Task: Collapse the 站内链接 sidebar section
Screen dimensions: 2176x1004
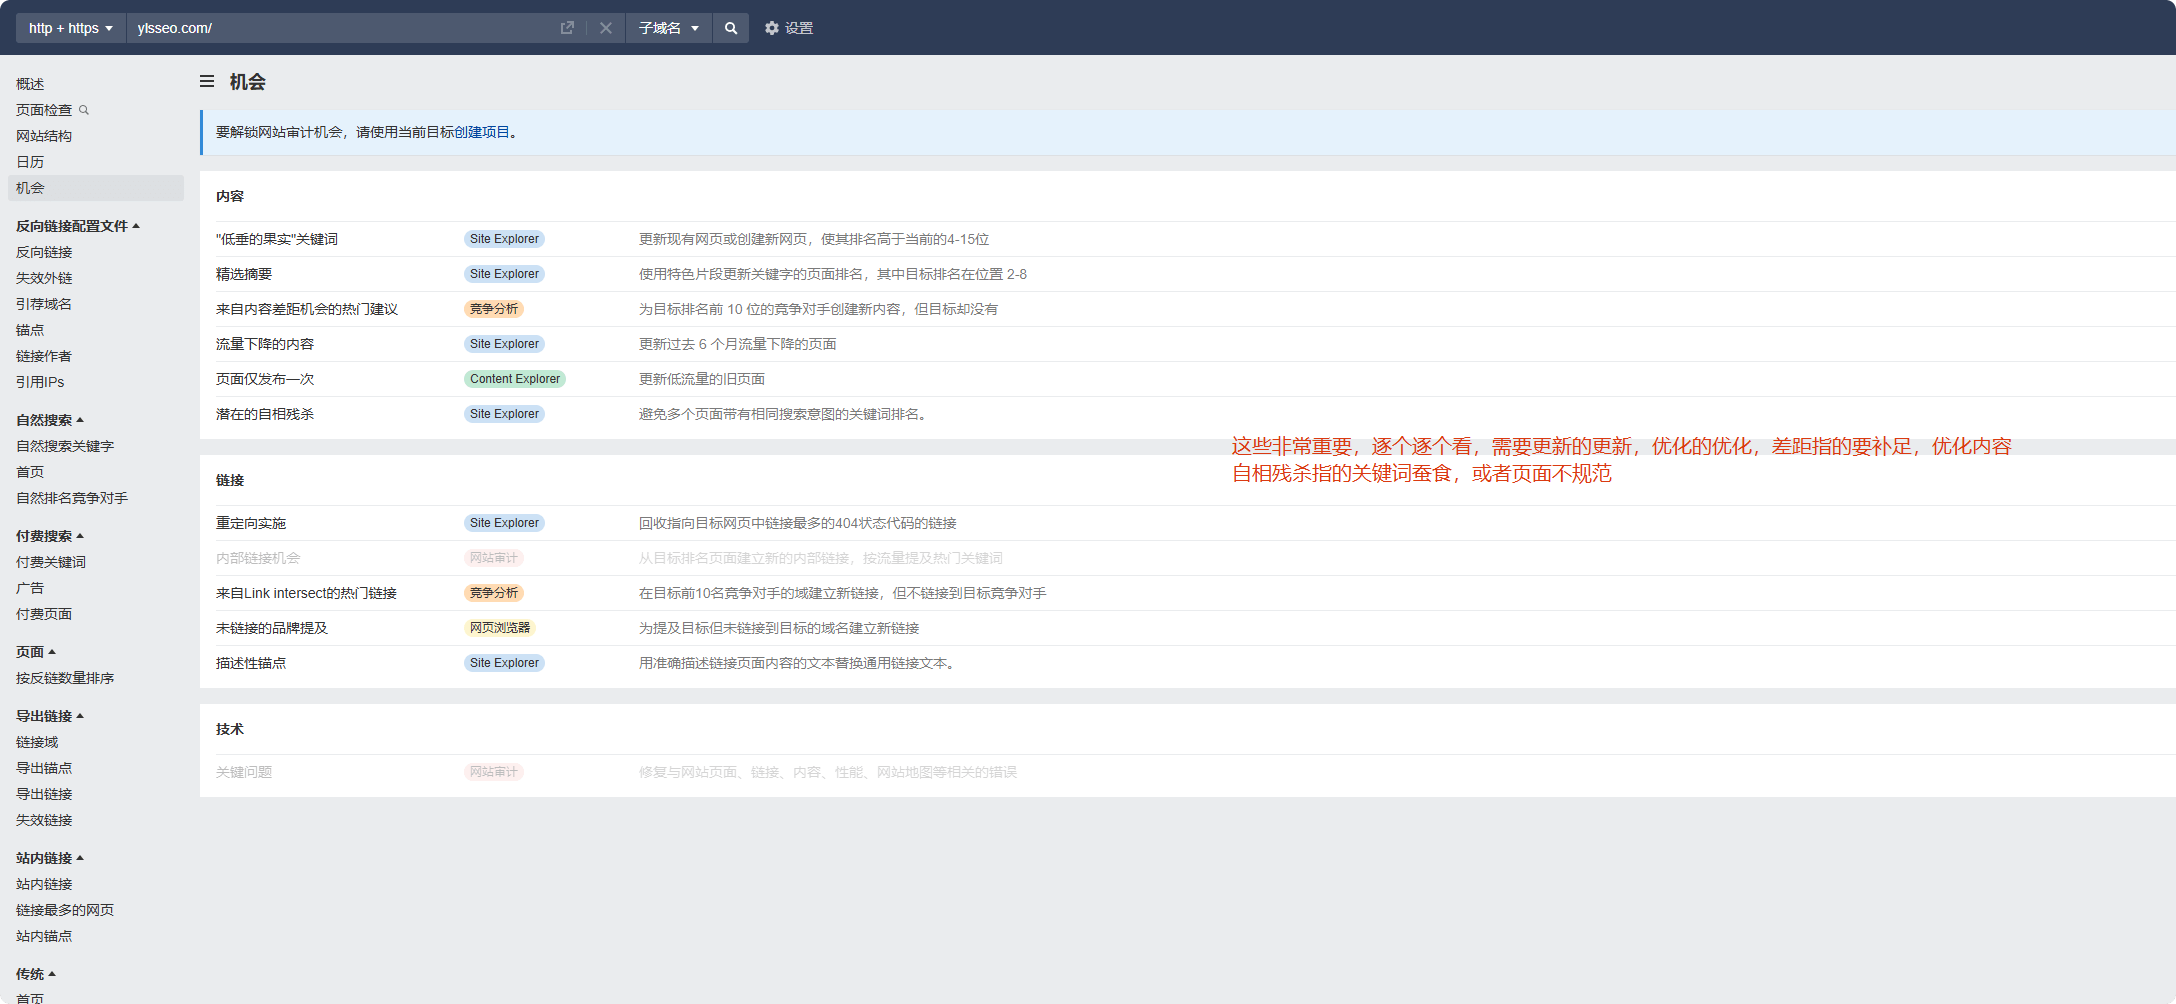Action: tap(80, 857)
